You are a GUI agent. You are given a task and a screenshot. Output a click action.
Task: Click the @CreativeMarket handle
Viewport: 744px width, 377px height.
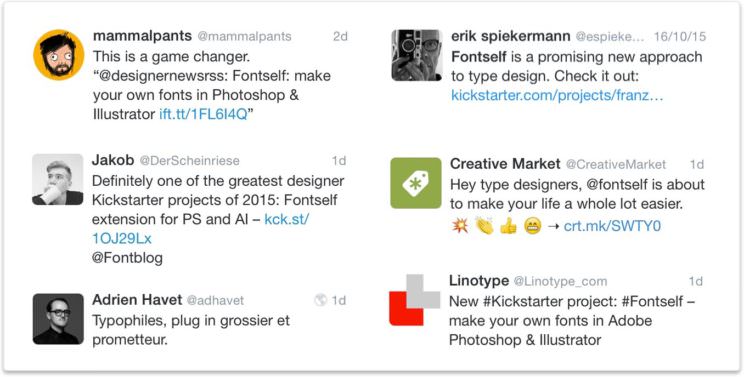pyautogui.click(x=616, y=165)
